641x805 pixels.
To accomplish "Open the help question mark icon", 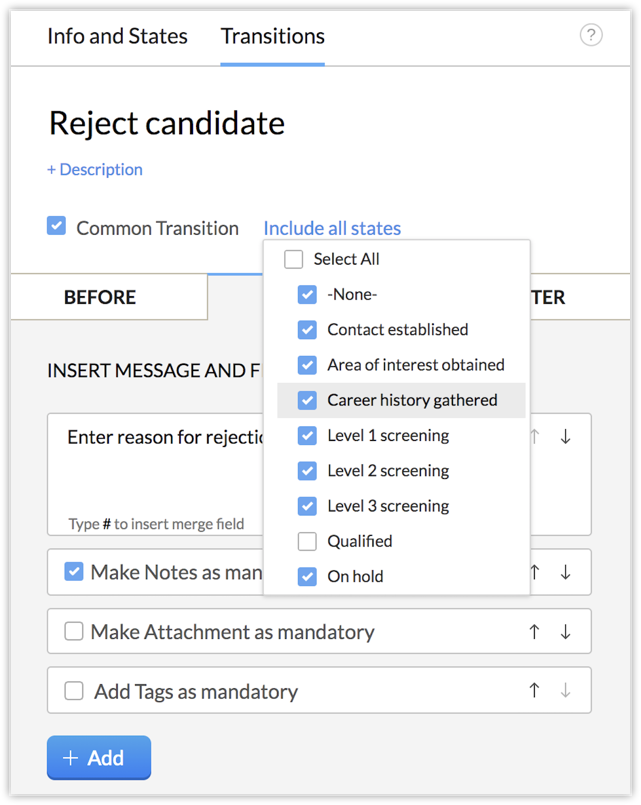I will 591,36.
